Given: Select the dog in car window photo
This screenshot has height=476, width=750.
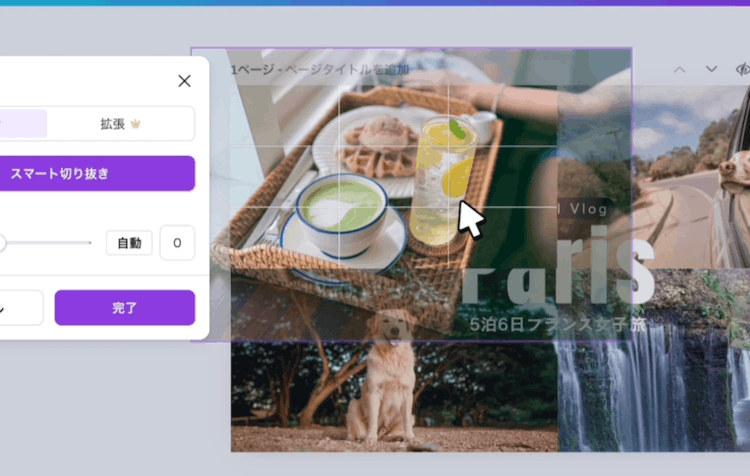Looking at the screenshot, I should (x=691, y=177).
